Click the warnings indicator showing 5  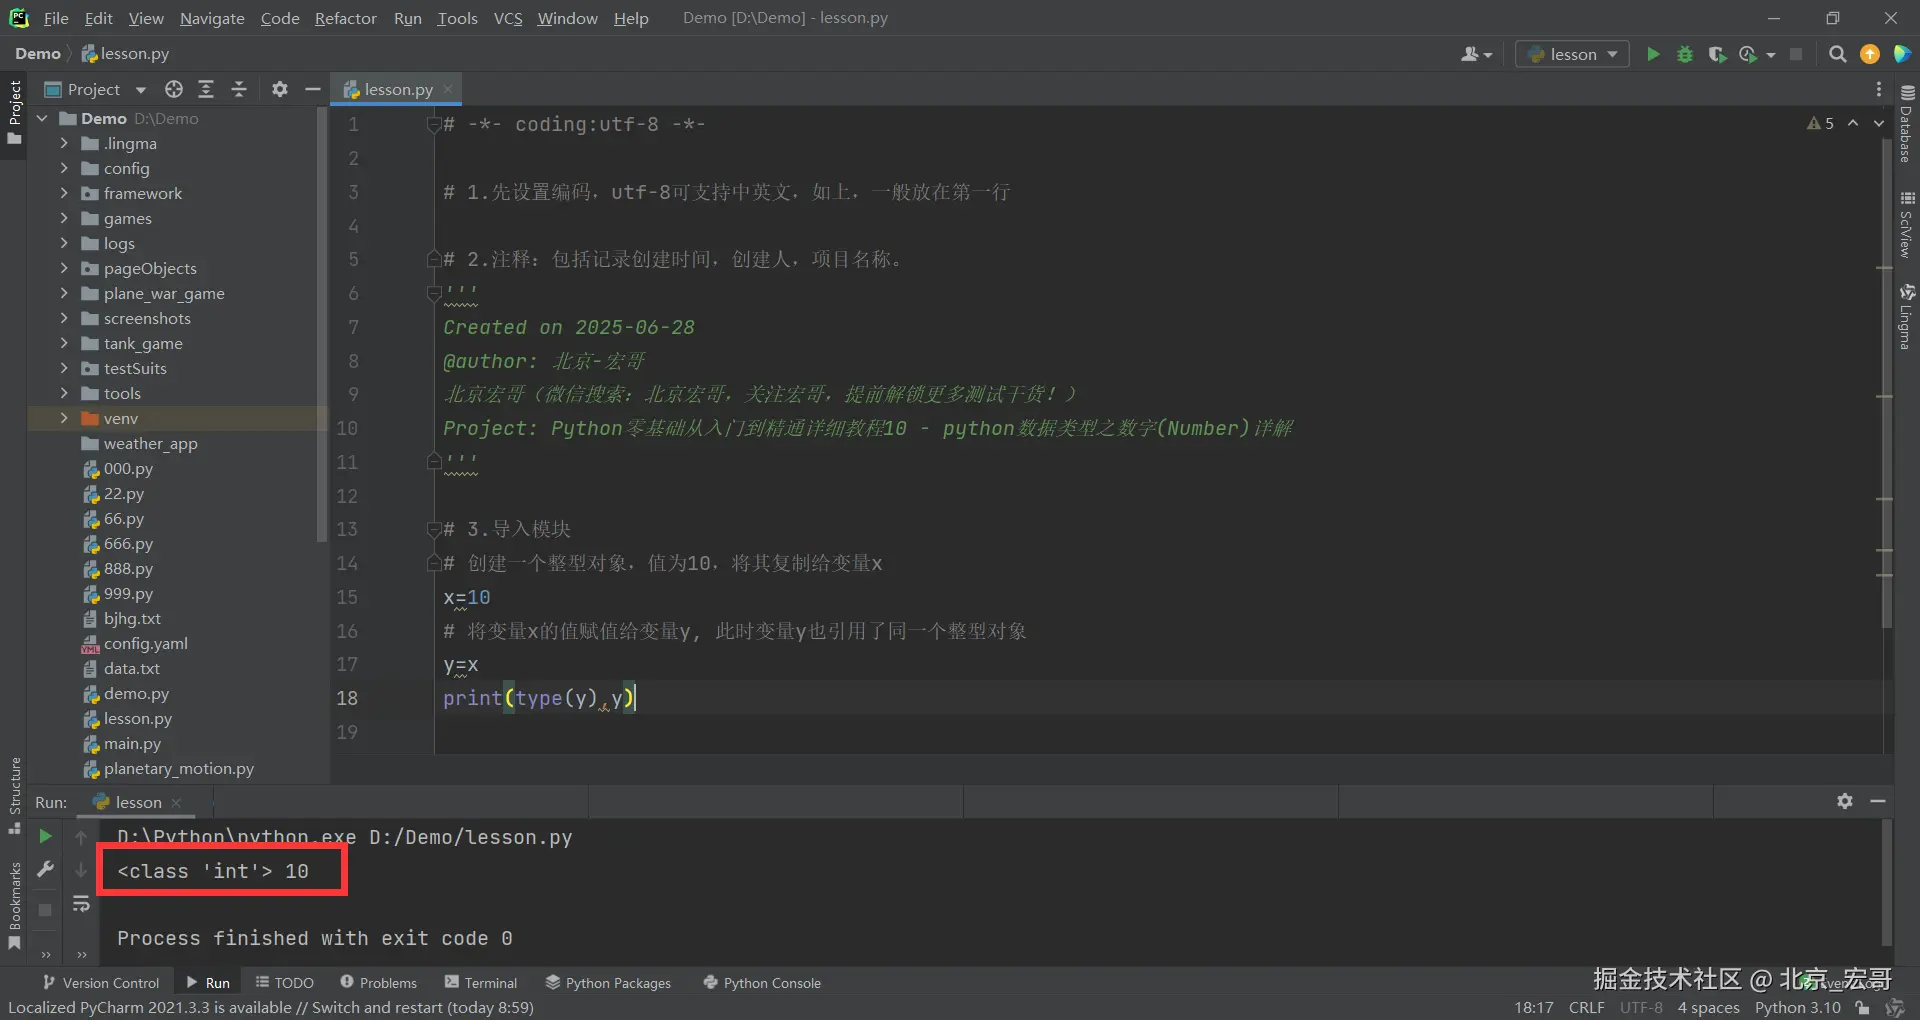1821,123
